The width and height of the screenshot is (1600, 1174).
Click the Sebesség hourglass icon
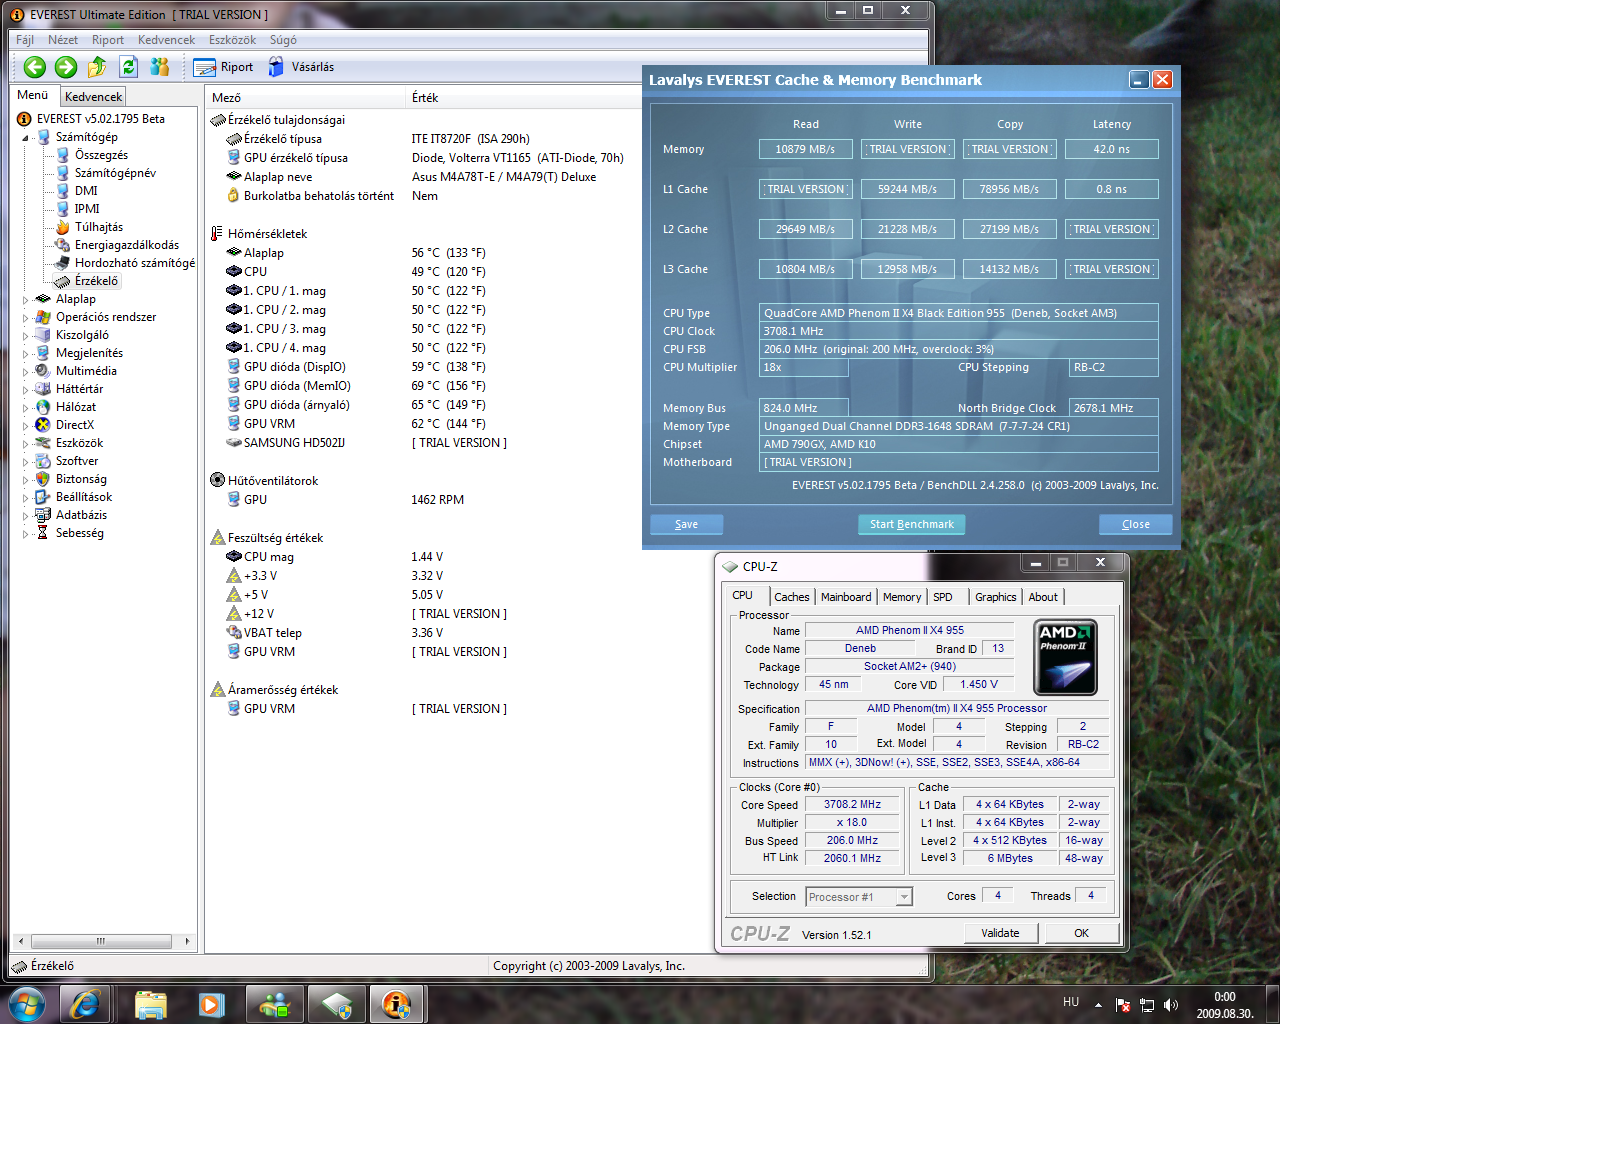click(x=43, y=533)
